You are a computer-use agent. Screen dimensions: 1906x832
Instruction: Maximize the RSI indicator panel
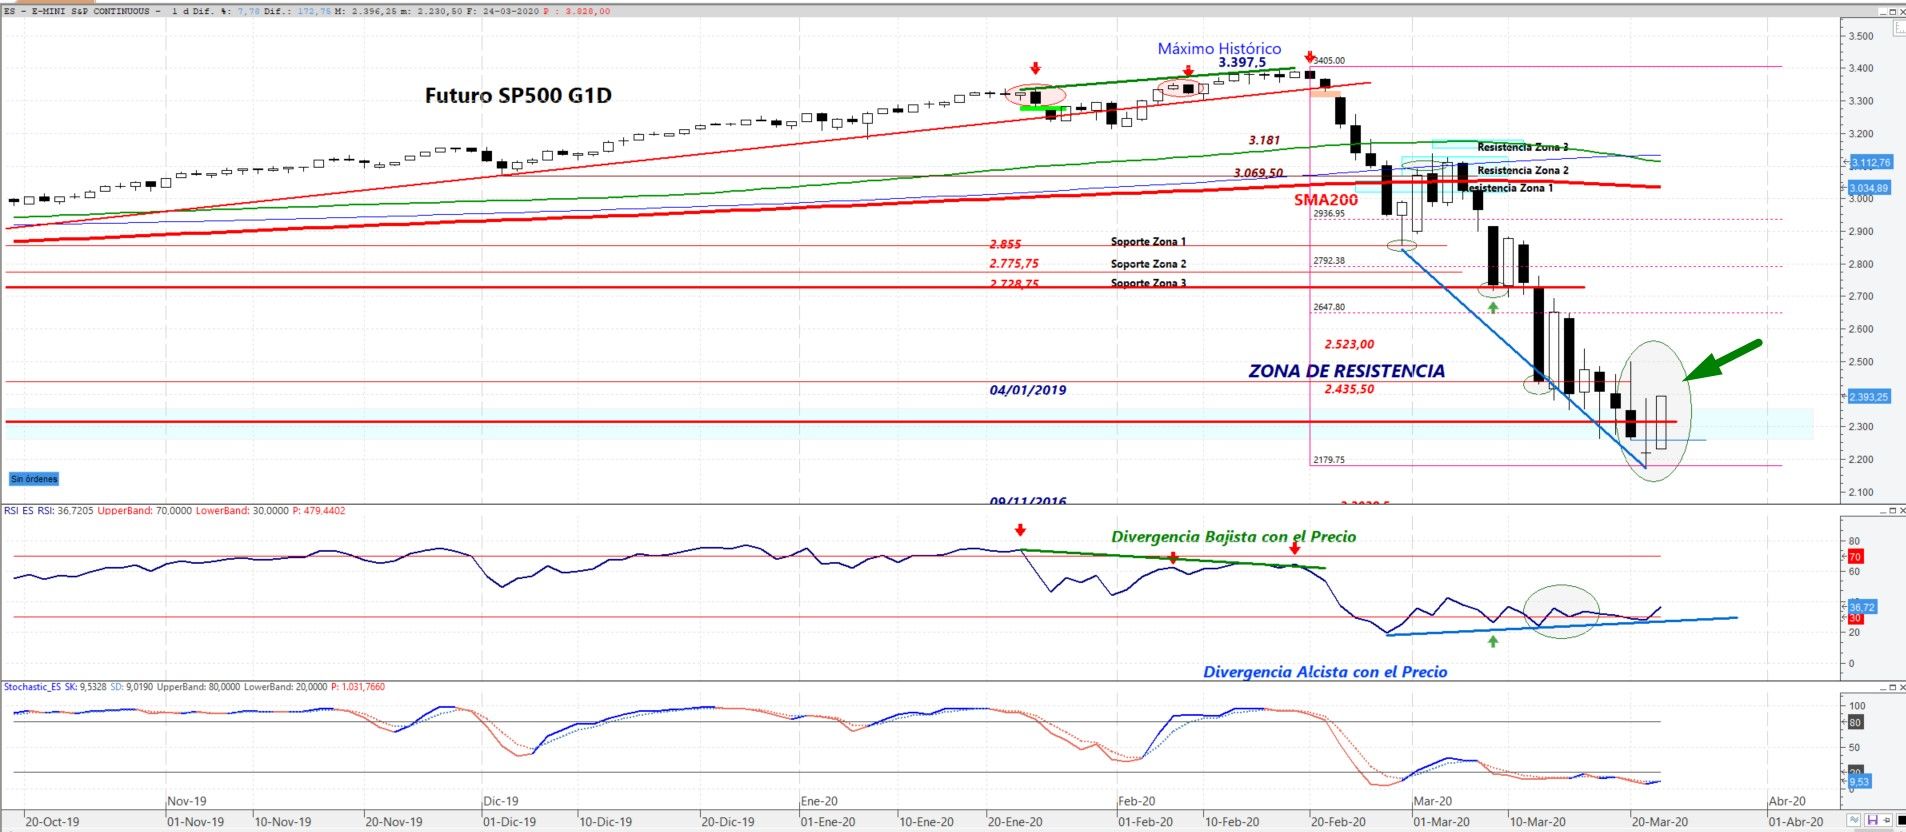click(1892, 510)
